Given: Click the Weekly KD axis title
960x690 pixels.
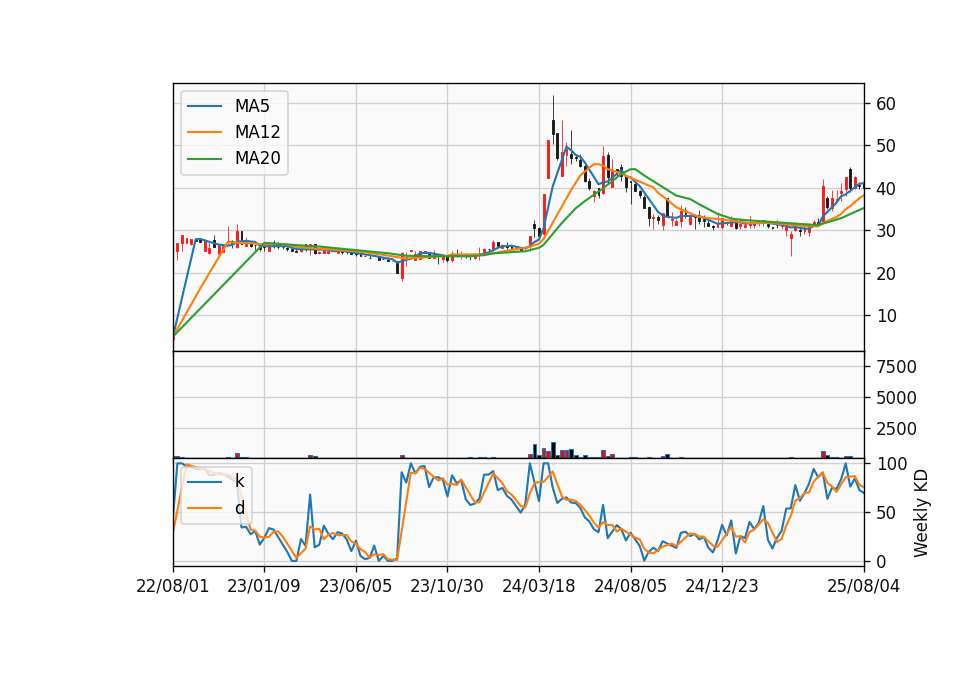Looking at the screenshot, I should tap(921, 513).
